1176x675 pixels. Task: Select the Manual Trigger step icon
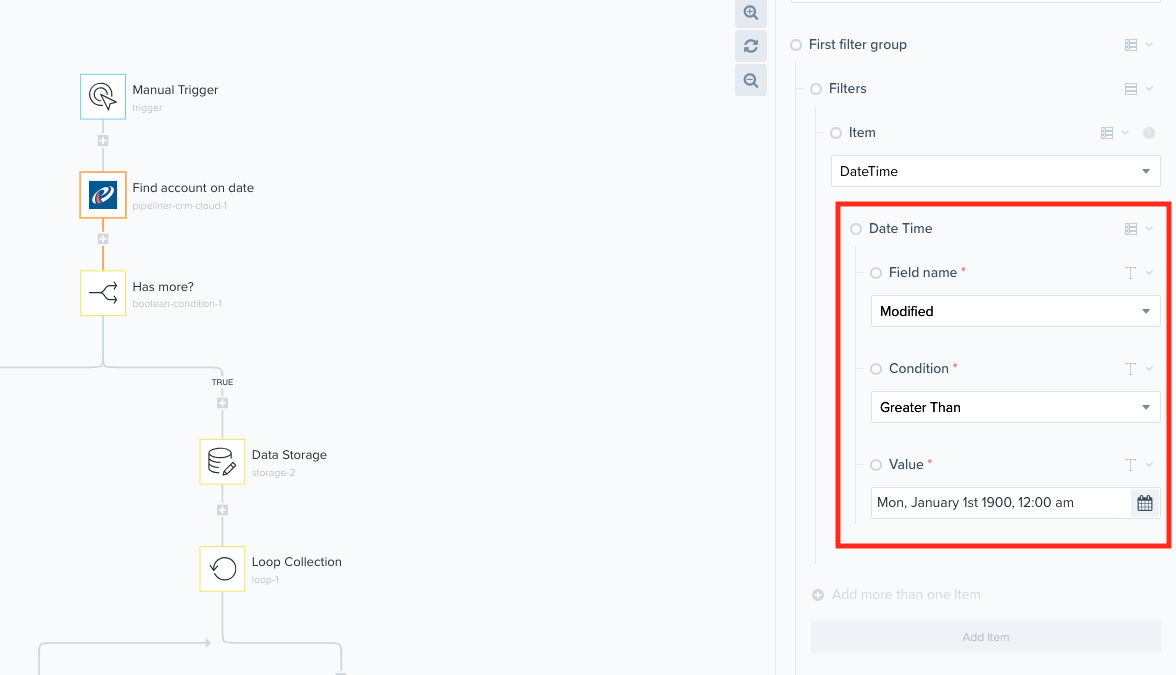103,96
